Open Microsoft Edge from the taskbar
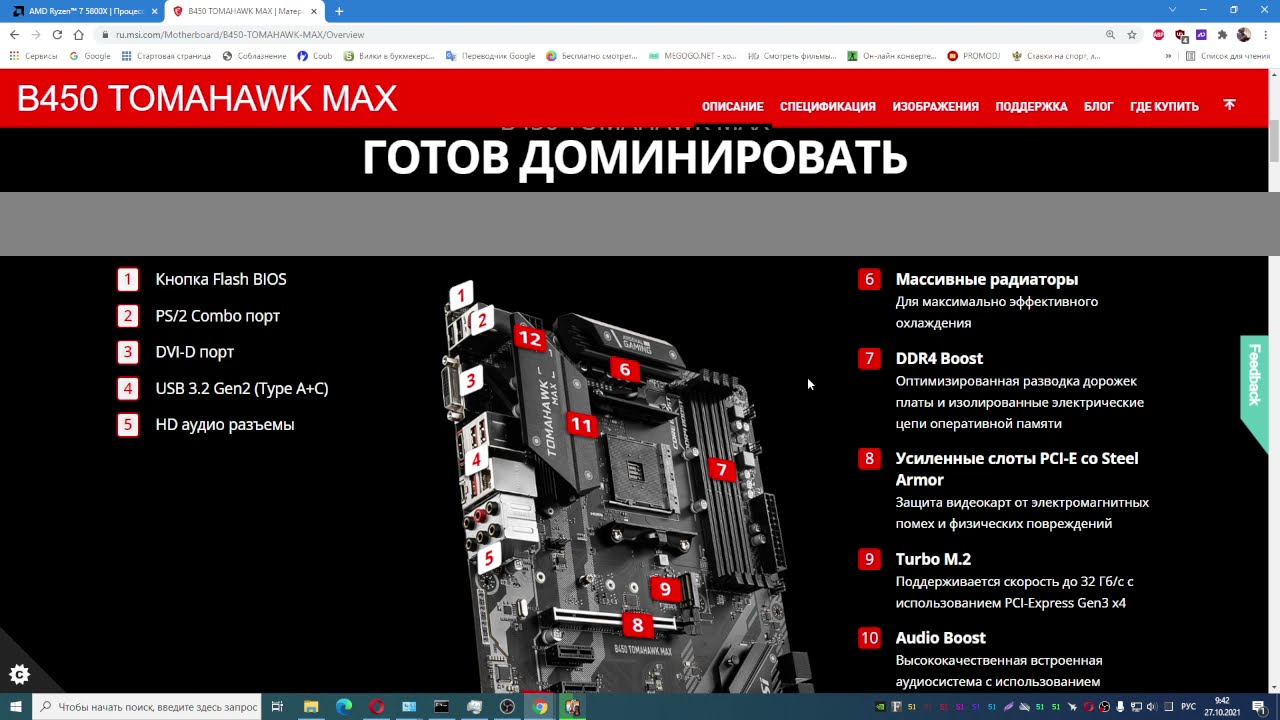 344,707
